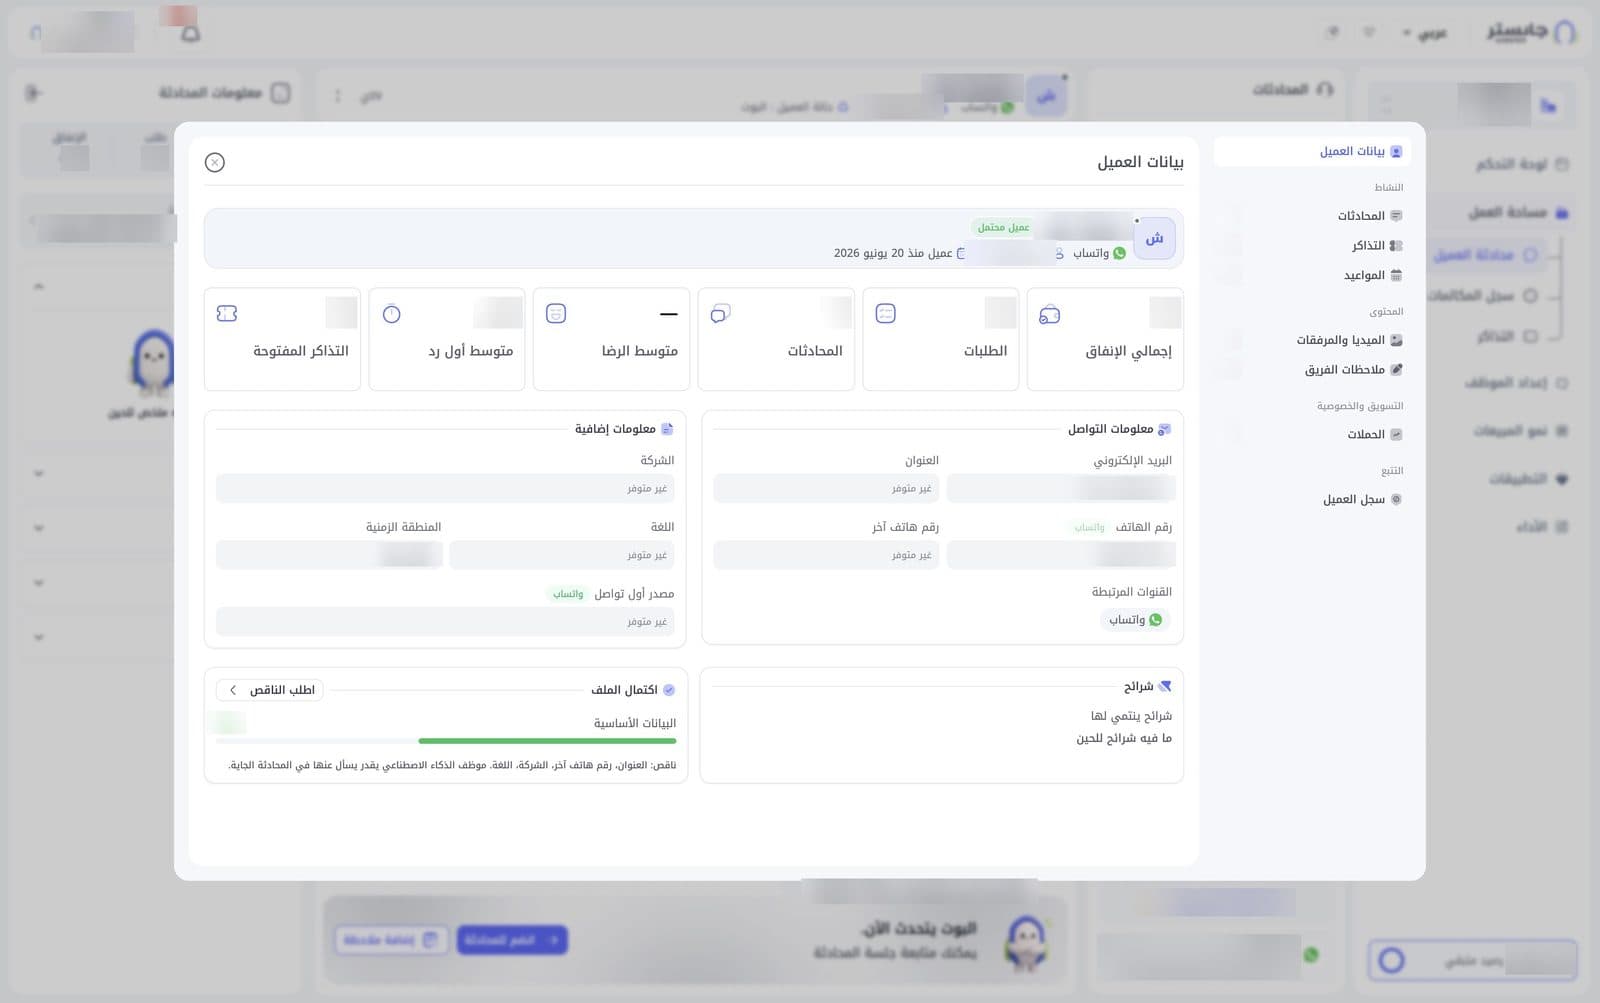Click the icon beside معلومات التواصل heading

[1164, 429]
